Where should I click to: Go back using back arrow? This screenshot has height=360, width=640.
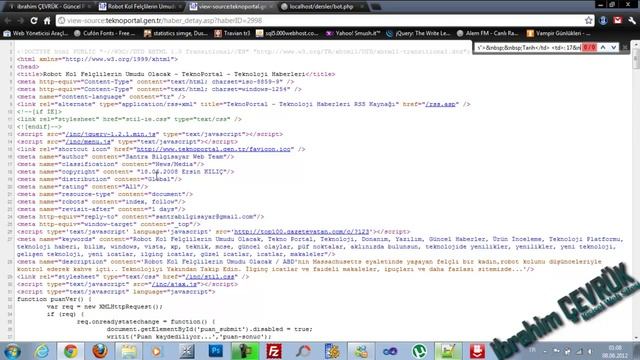(8, 20)
